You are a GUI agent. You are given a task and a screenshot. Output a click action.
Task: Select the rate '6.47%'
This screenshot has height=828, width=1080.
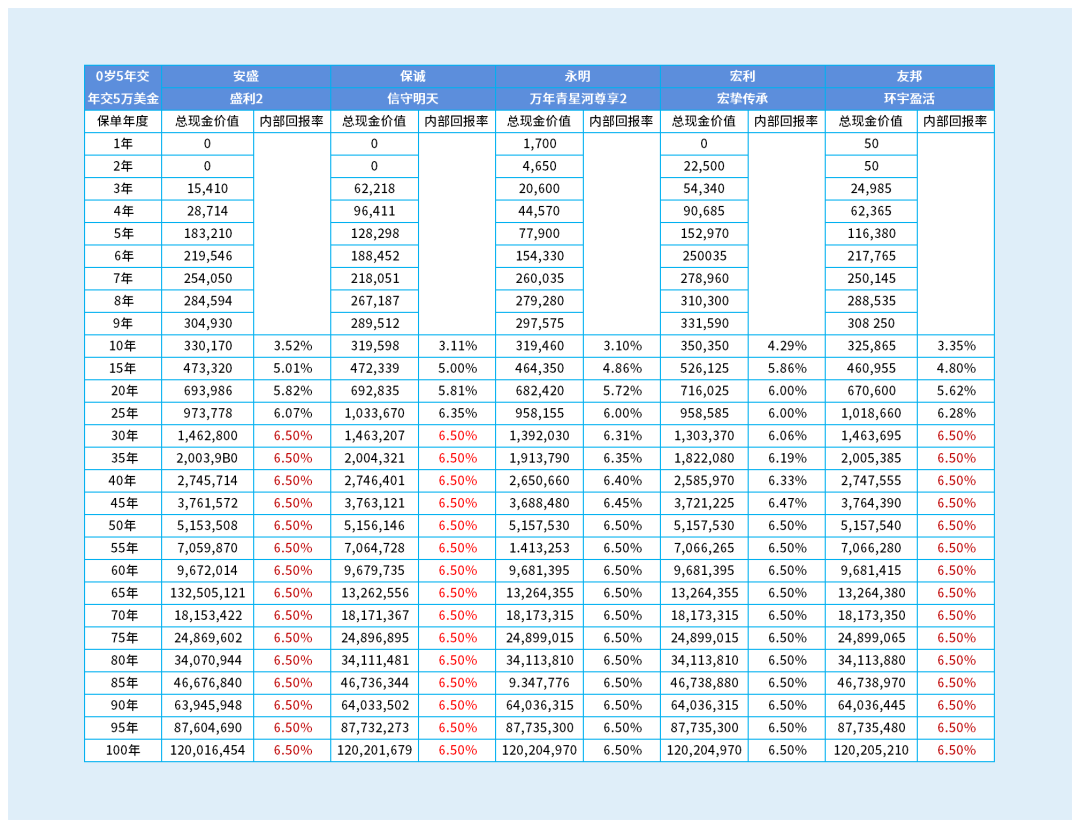coord(787,503)
